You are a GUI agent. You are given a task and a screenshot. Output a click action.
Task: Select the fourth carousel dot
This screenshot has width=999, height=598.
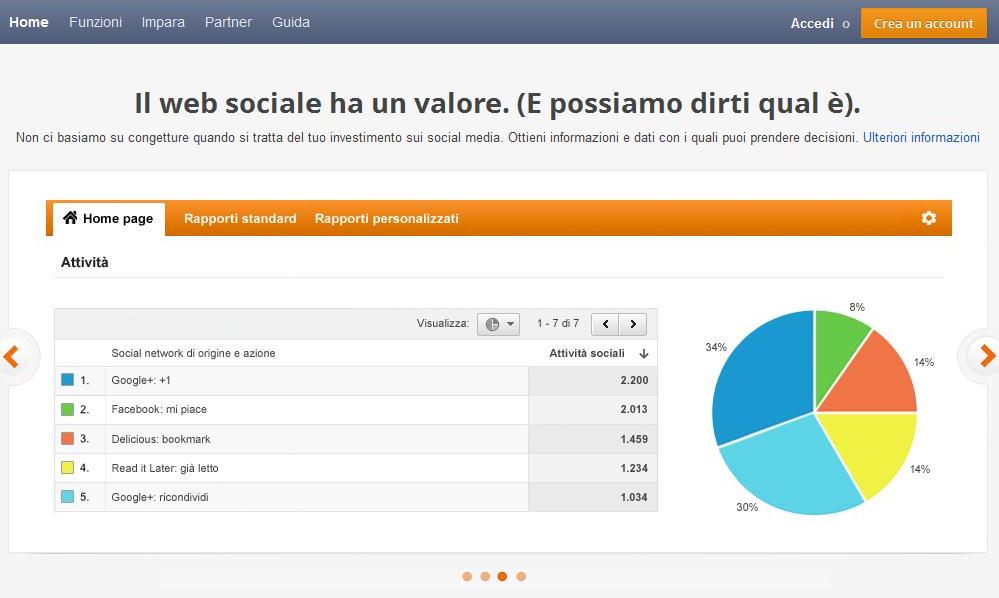[521, 576]
